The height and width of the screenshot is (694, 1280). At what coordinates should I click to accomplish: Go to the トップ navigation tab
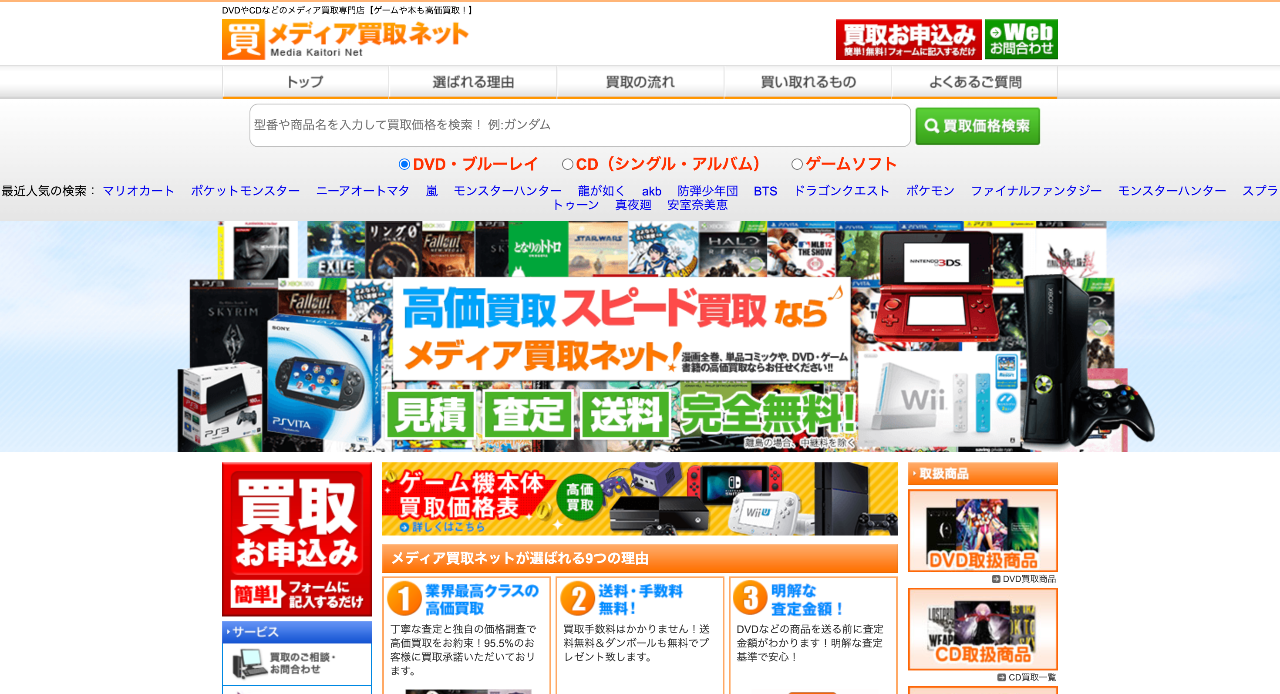(305, 82)
